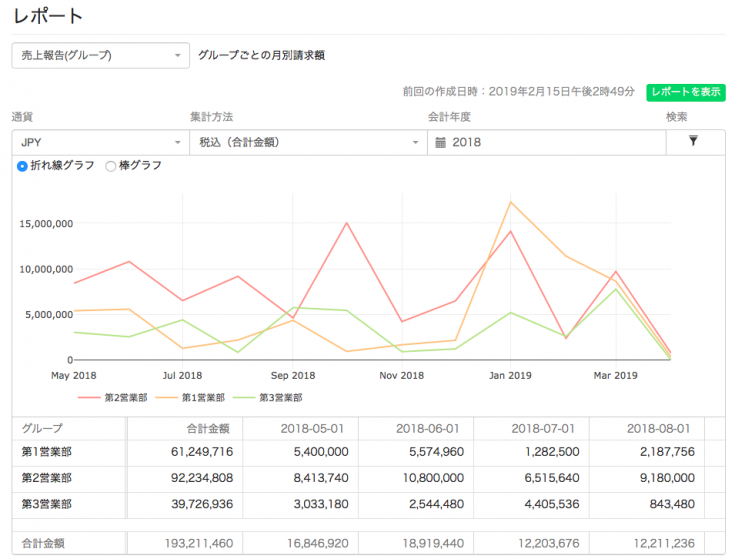735x559 pixels.
Task: Toggle 第2営業部 legend entry in chart
Action: pos(113,398)
